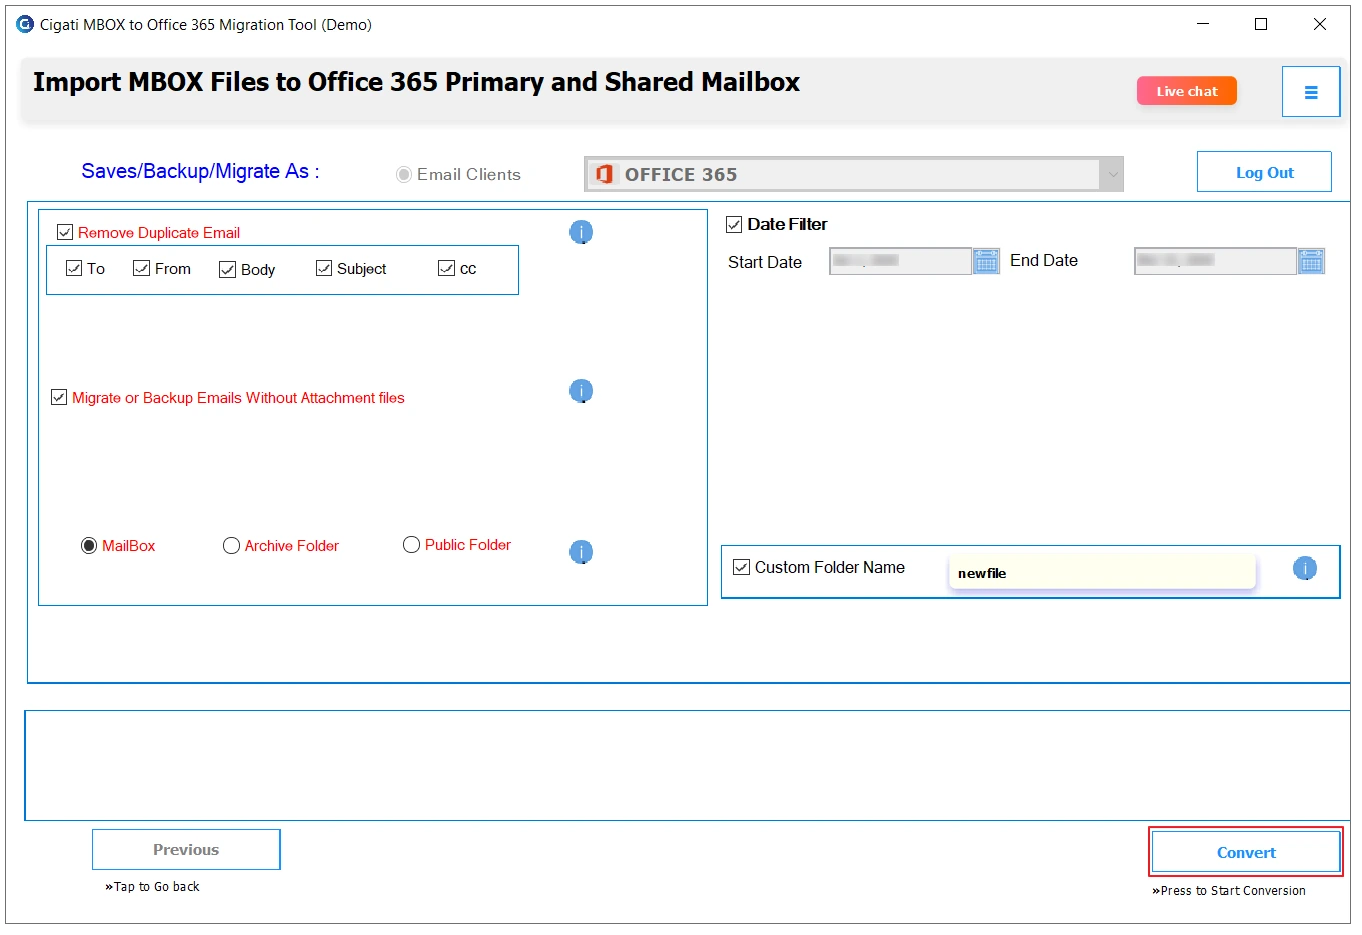Uncheck the From field checkbox
This screenshot has height=935, width=1362.
tap(141, 268)
